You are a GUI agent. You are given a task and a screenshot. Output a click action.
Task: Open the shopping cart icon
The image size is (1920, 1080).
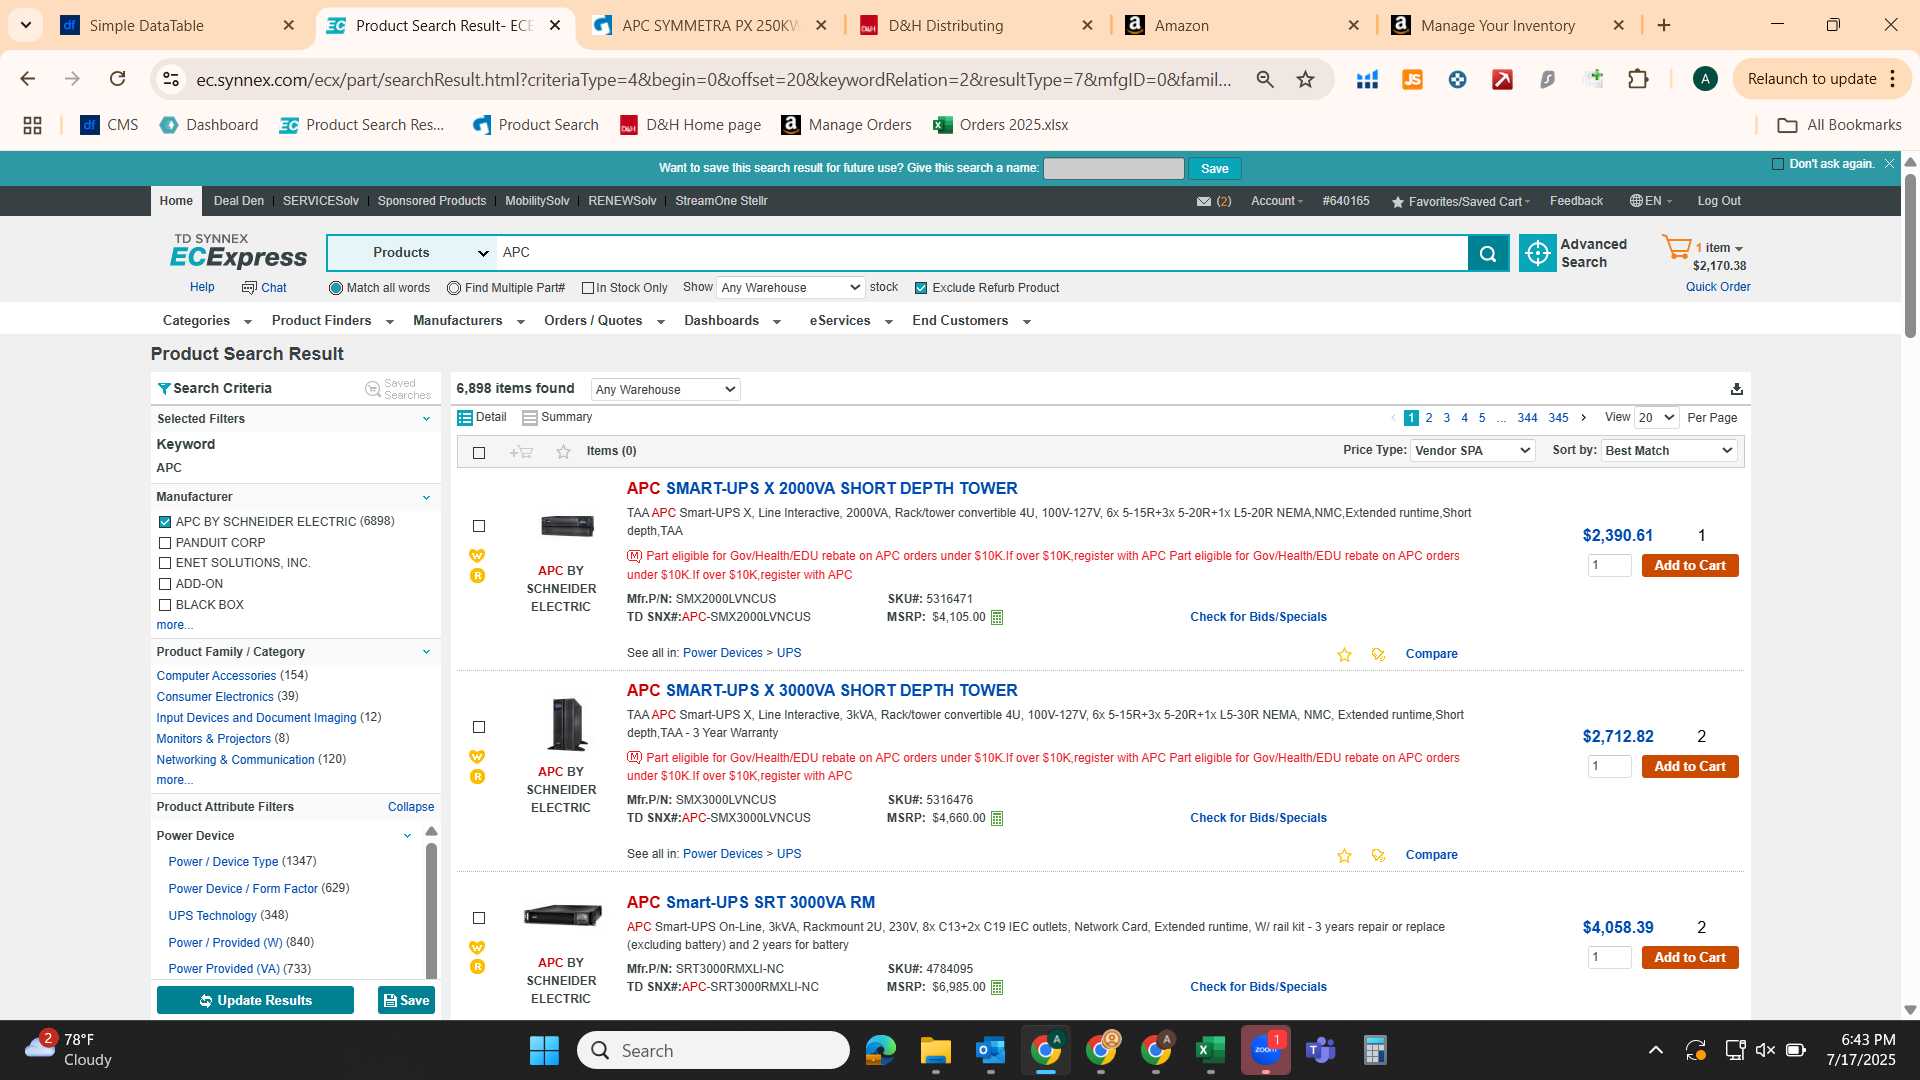click(1676, 247)
